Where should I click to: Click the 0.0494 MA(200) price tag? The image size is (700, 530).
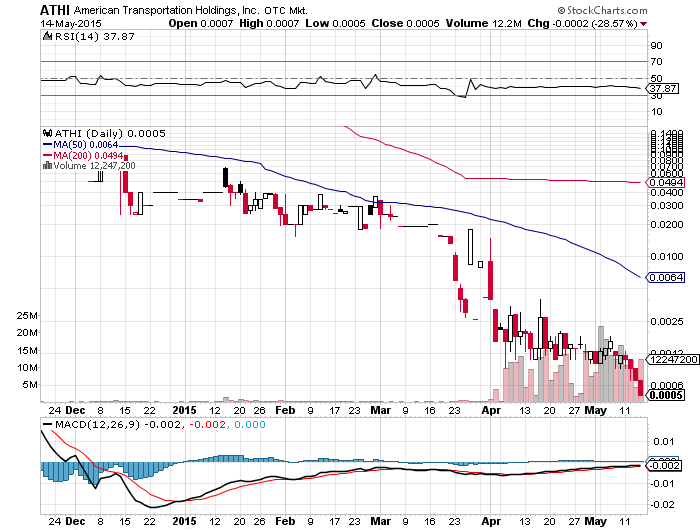(666, 182)
